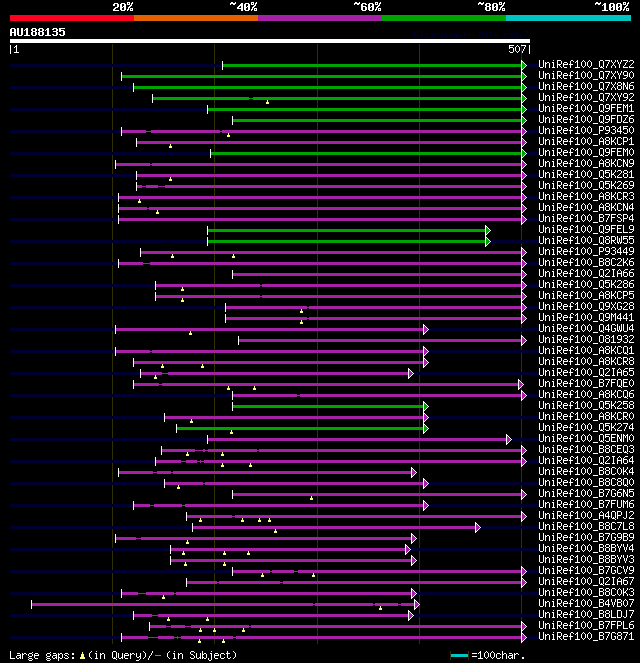
Task: Click the green arrowhead of the Q5K258 alignment
Action: point(426,406)
